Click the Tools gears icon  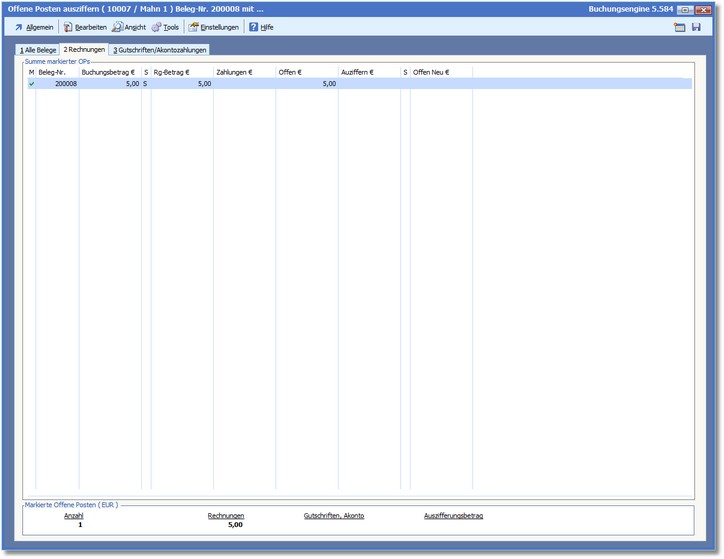[x=156, y=27]
